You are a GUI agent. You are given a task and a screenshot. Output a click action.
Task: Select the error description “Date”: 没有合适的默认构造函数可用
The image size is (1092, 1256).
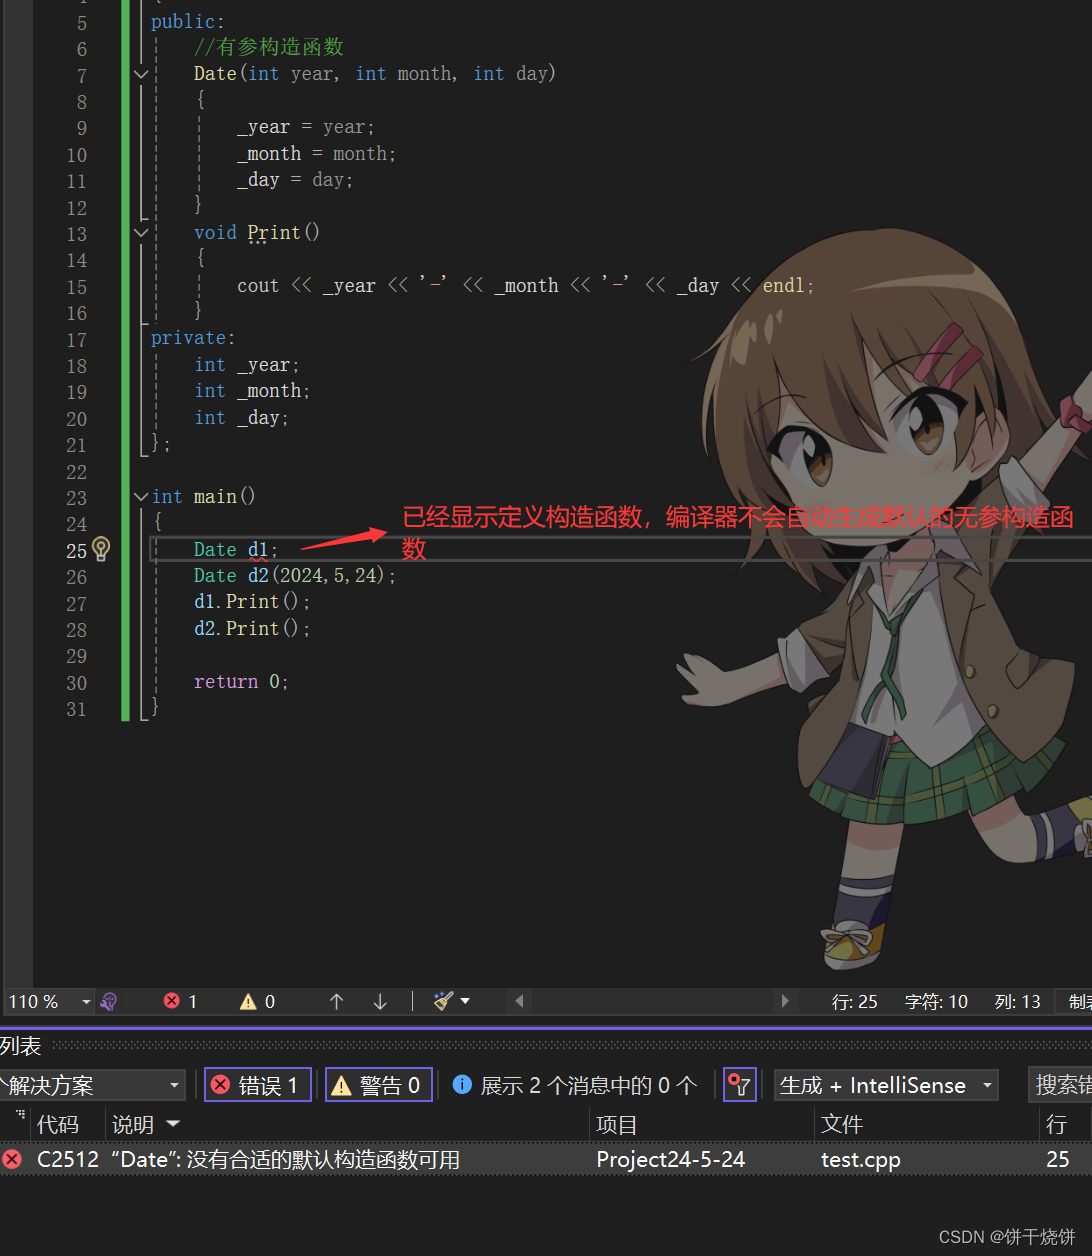tap(286, 1160)
